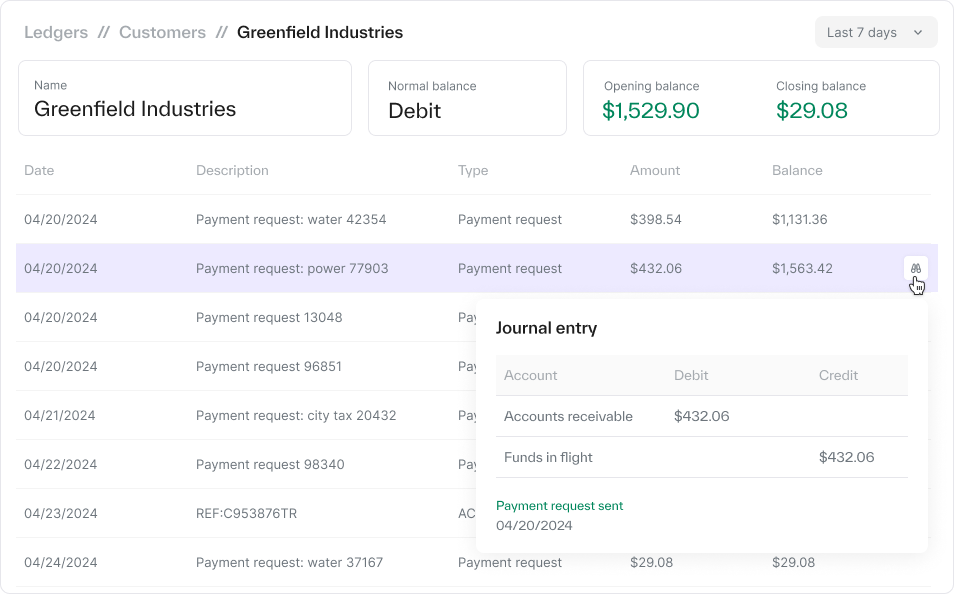Click the binoculars icon on the highlighted row
The width and height of the screenshot is (954, 594).
(x=915, y=269)
